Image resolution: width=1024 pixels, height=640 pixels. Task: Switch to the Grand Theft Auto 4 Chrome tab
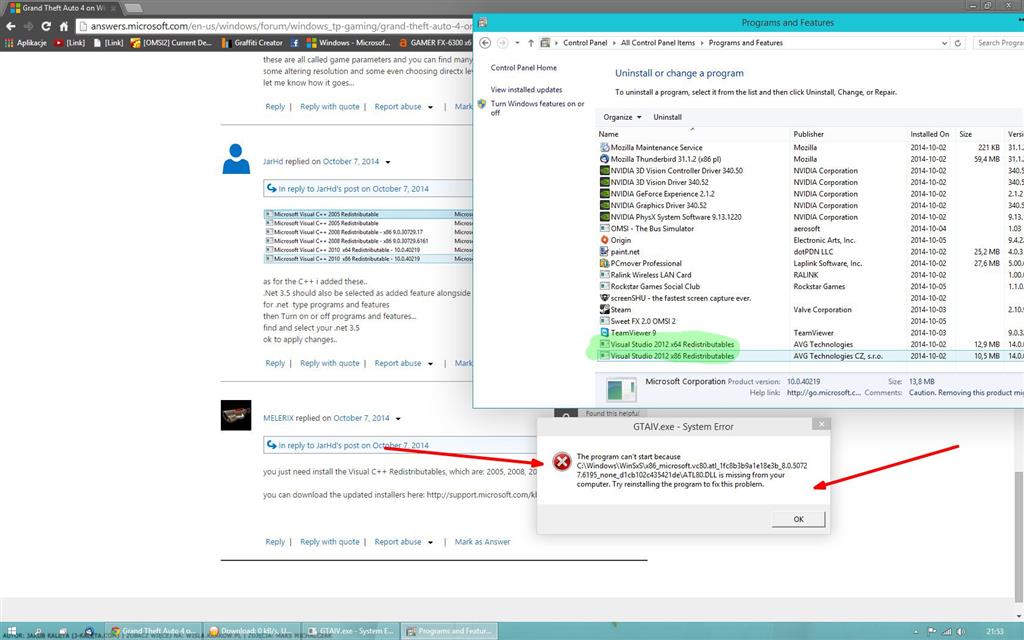(x=62, y=8)
